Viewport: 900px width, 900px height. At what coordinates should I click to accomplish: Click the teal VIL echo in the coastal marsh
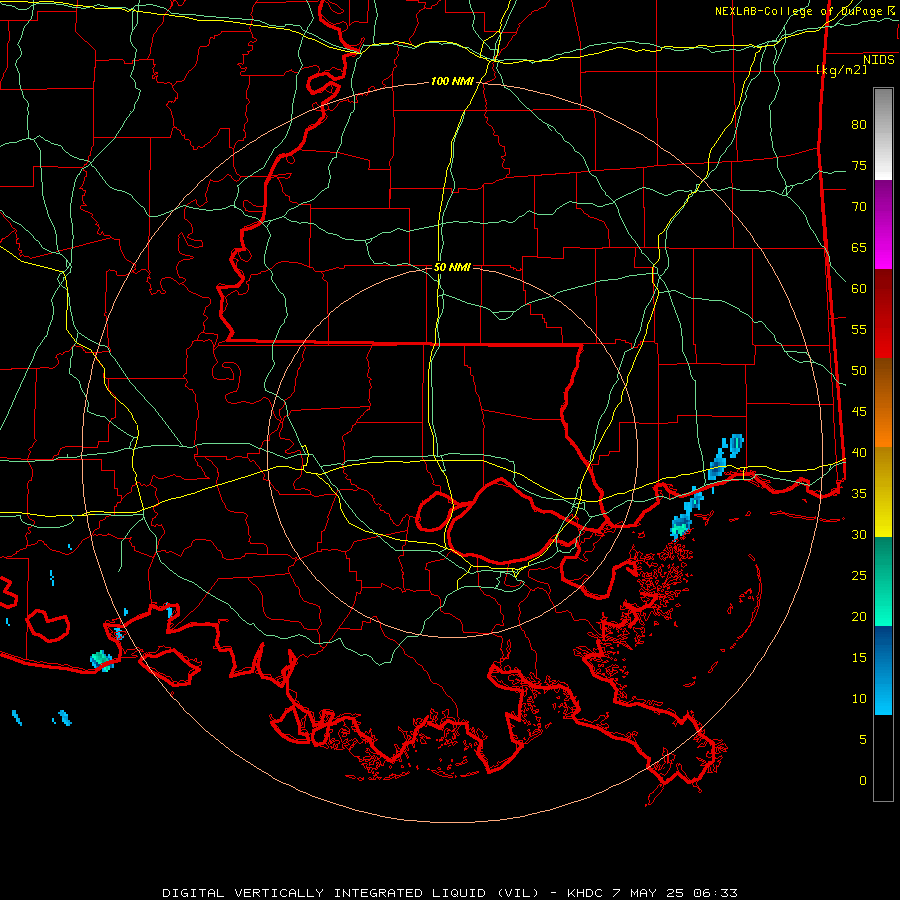pos(680,525)
